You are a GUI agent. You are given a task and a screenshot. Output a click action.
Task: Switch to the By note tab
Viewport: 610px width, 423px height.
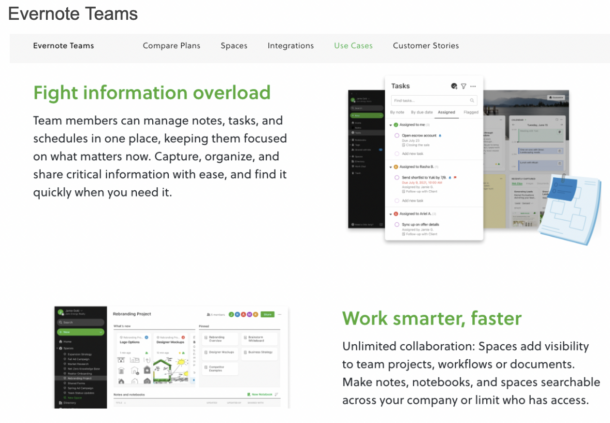tap(397, 112)
